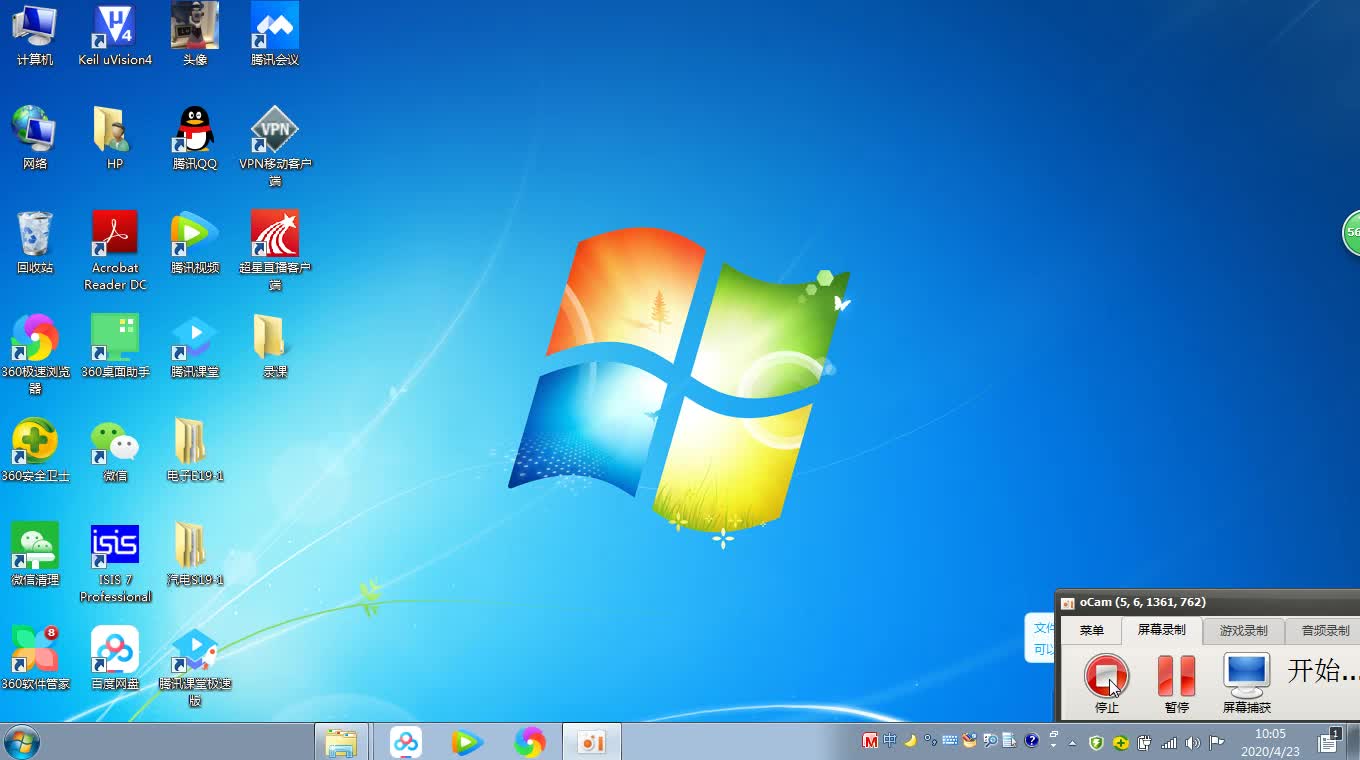Select the 计算机 desktop icon

(x=35, y=35)
